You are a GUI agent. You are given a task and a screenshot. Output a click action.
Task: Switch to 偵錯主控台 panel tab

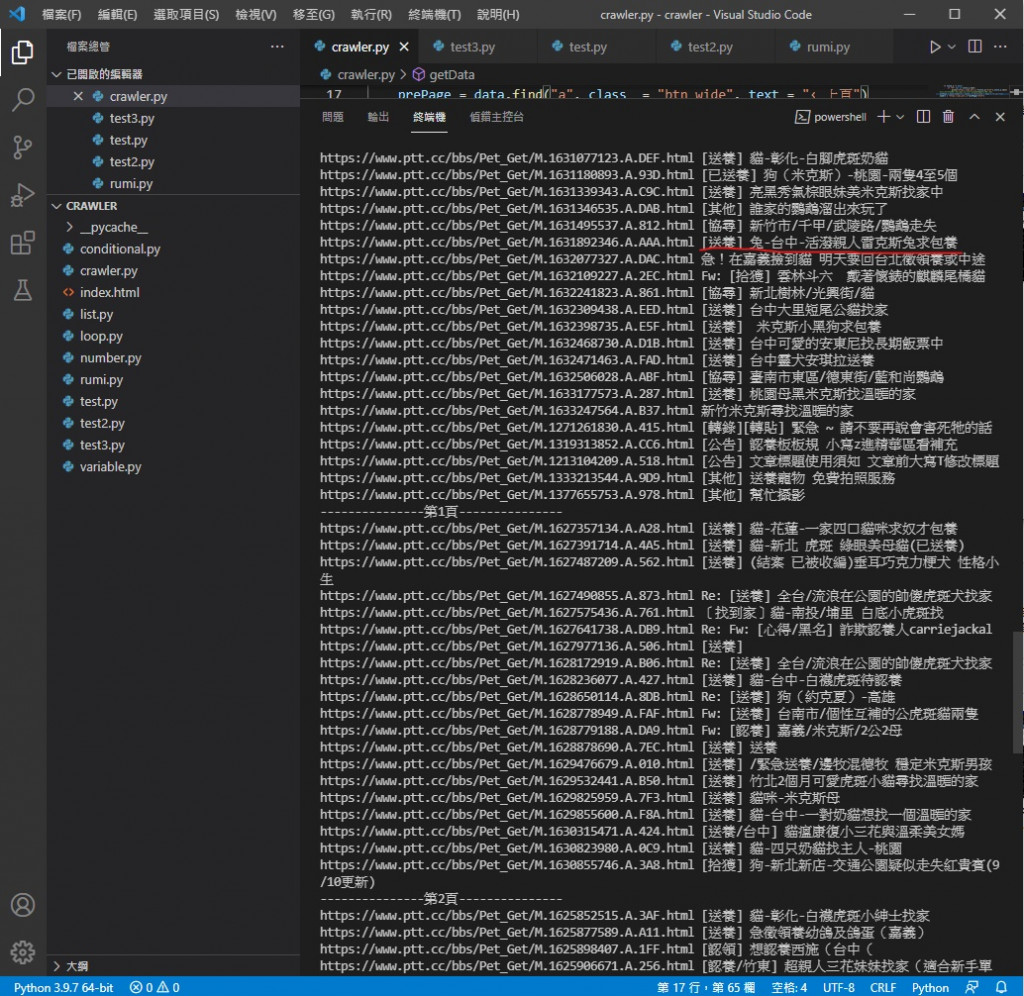(496, 117)
